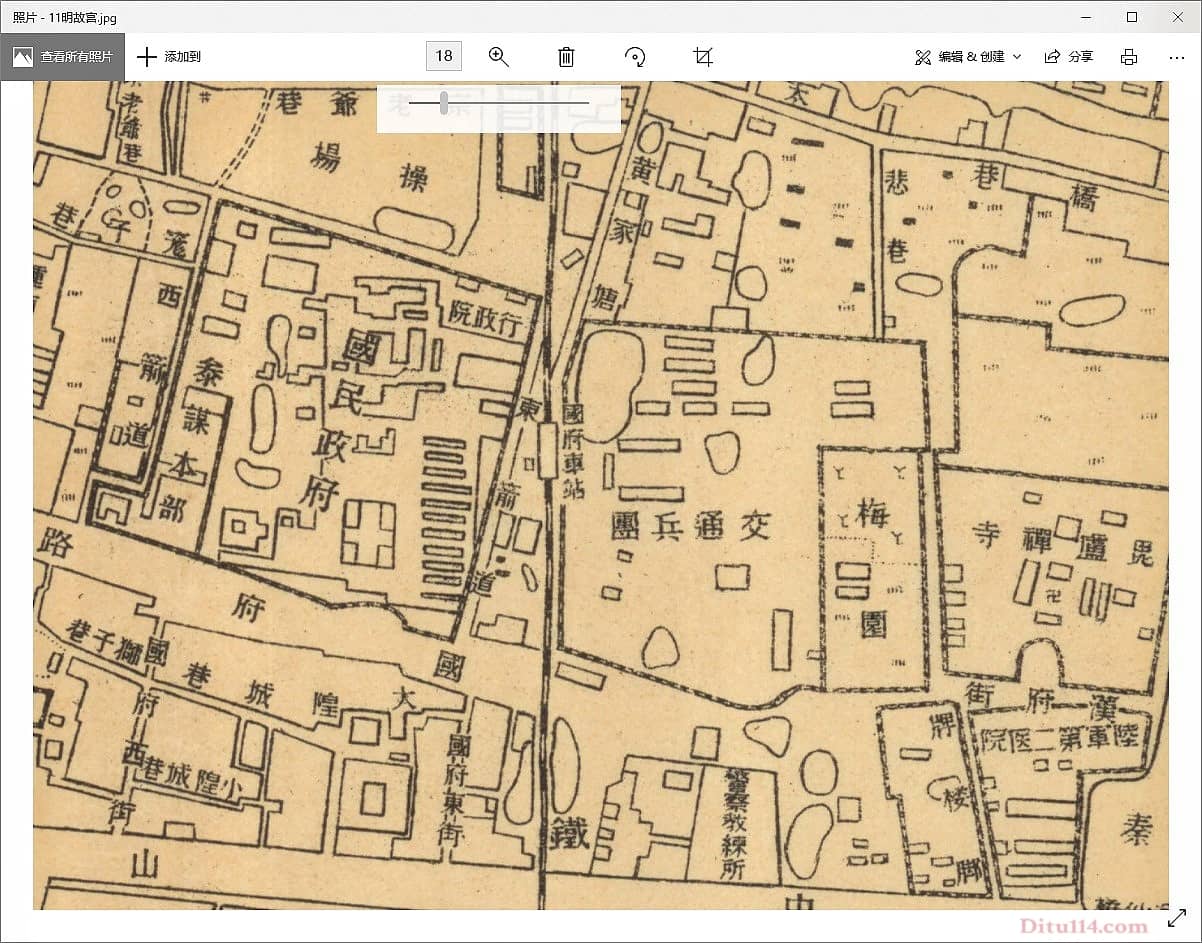Click the right end of the zoom slider track

[587, 102]
